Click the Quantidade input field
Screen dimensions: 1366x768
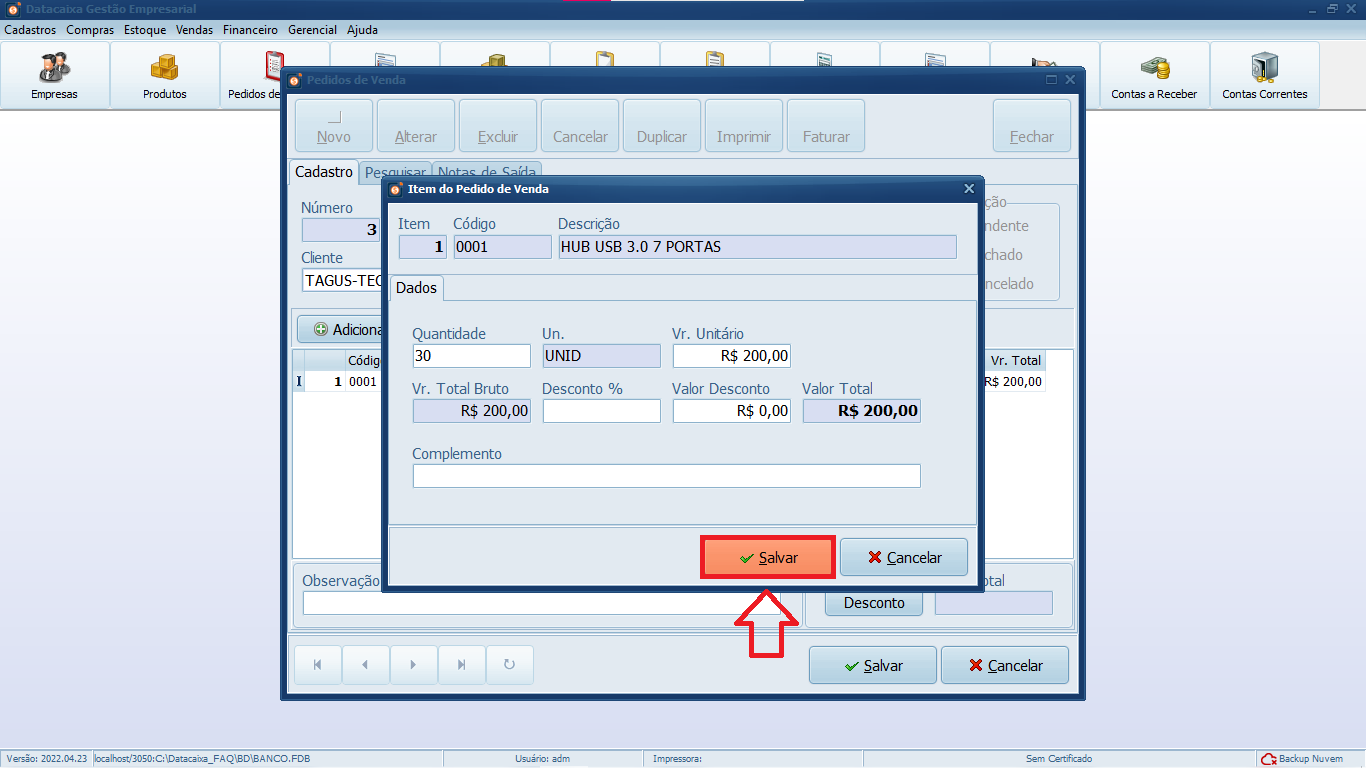pyautogui.click(x=471, y=356)
